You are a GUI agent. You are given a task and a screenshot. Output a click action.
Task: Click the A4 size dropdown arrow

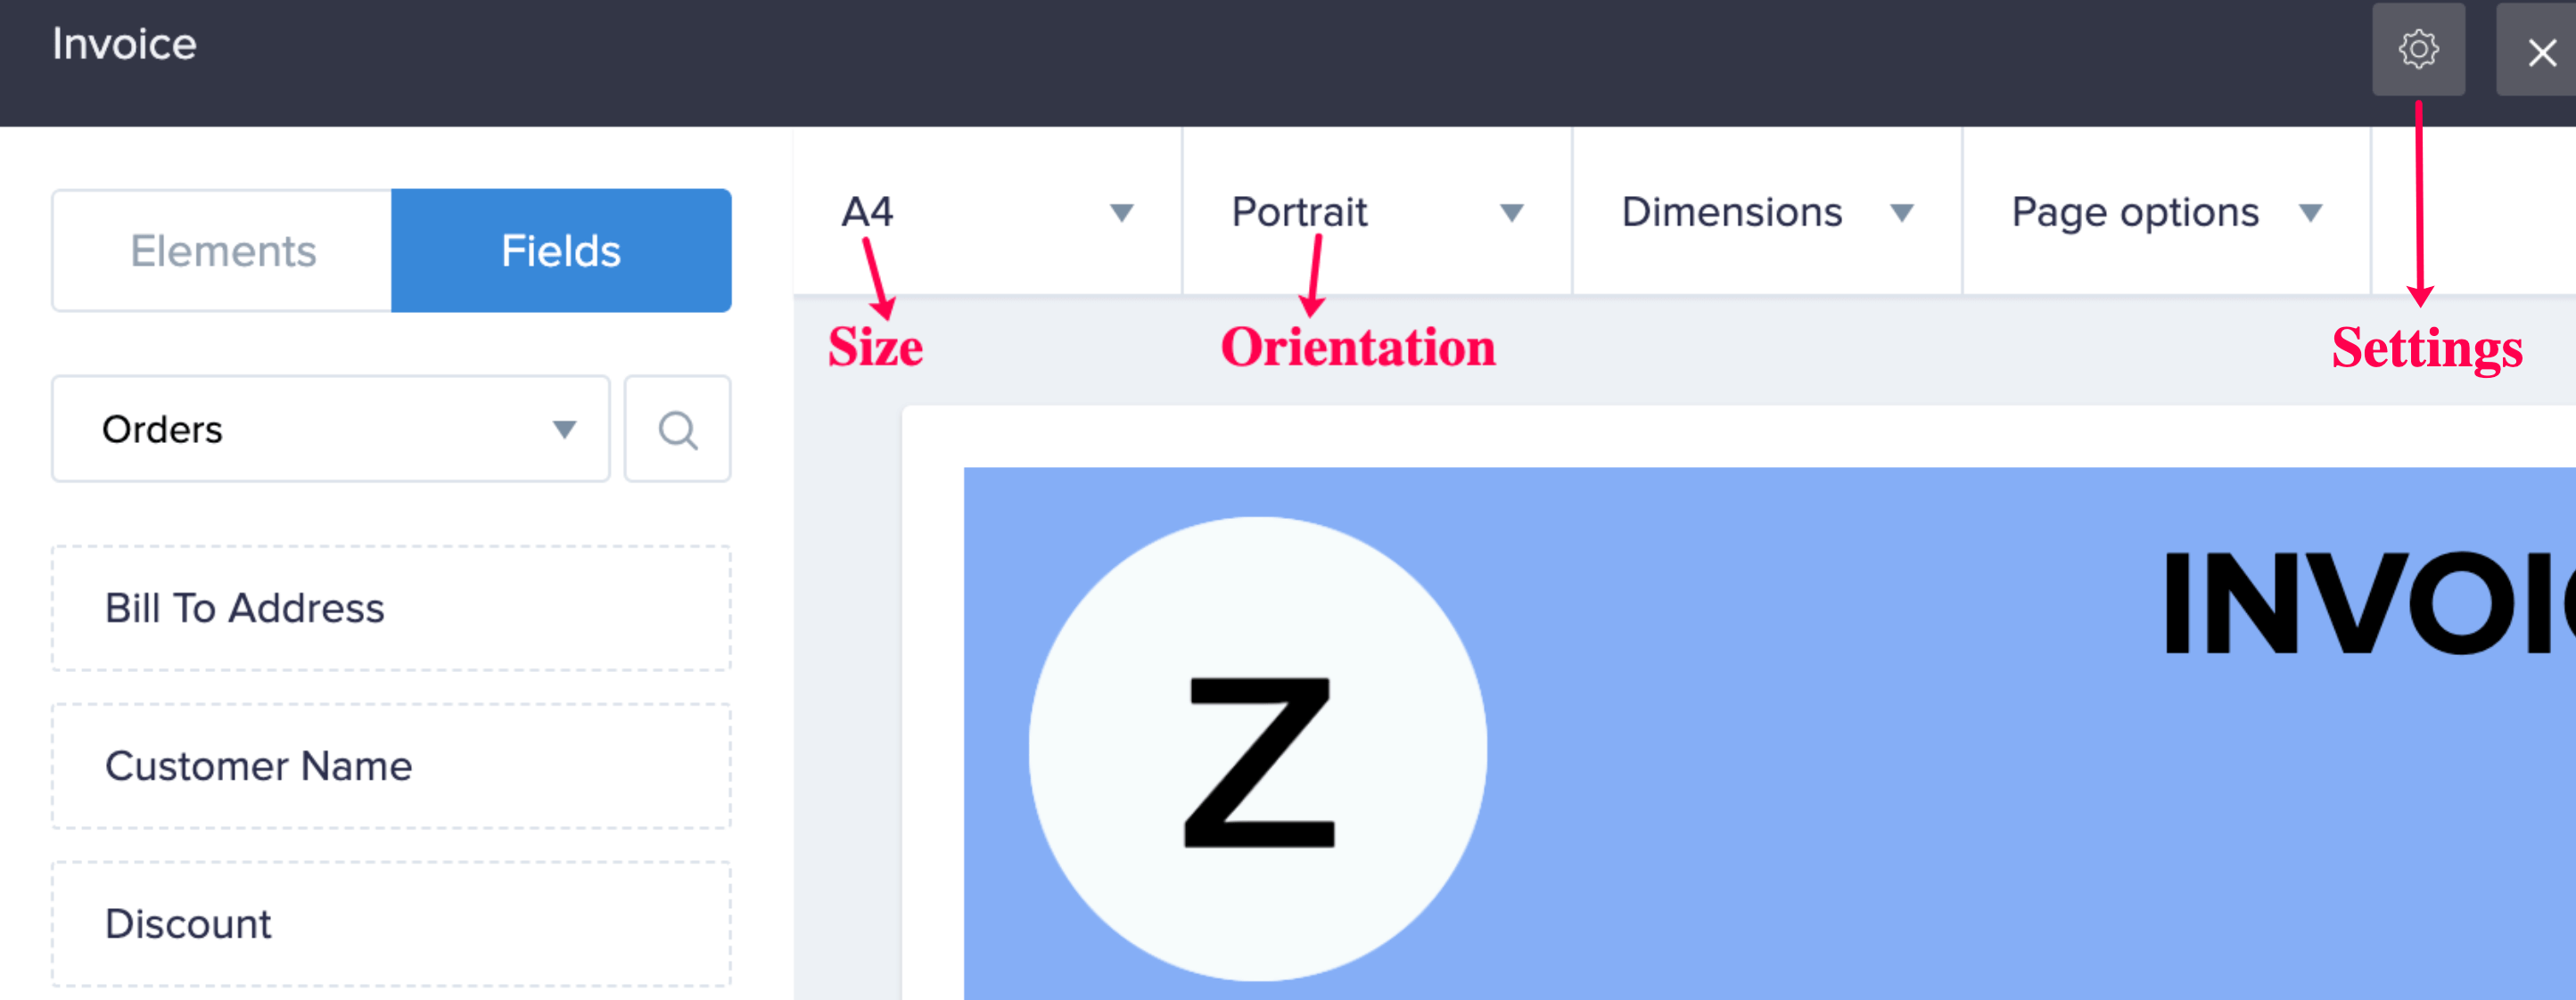[1121, 213]
